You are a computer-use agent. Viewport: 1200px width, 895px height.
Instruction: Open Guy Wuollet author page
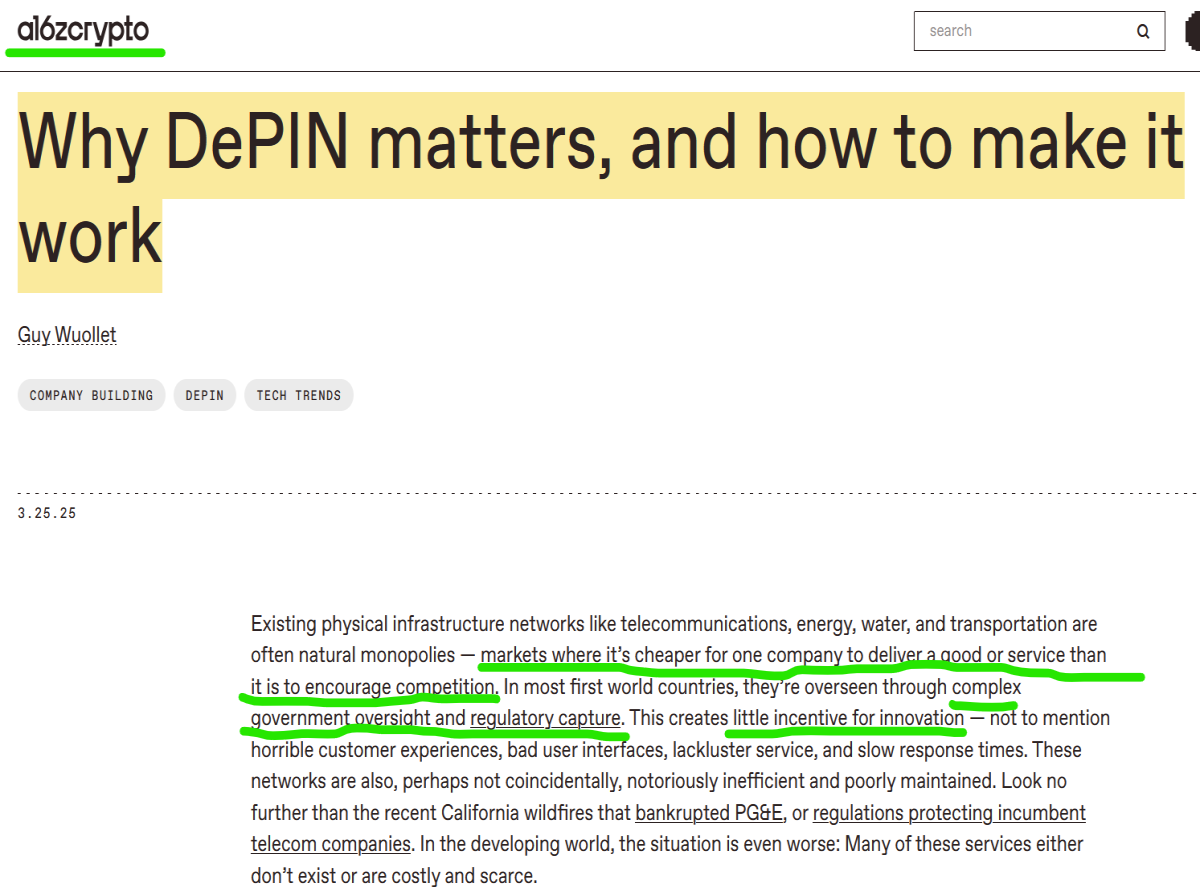click(x=67, y=335)
